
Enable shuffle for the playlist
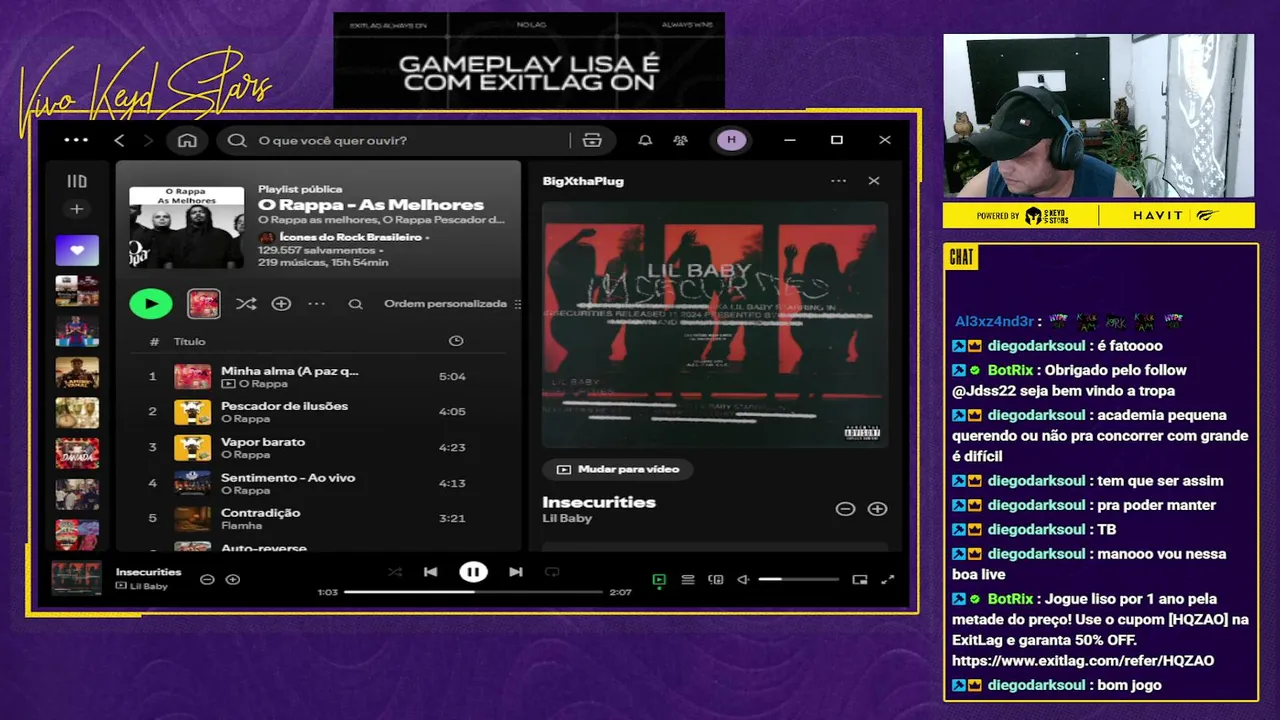point(246,304)
